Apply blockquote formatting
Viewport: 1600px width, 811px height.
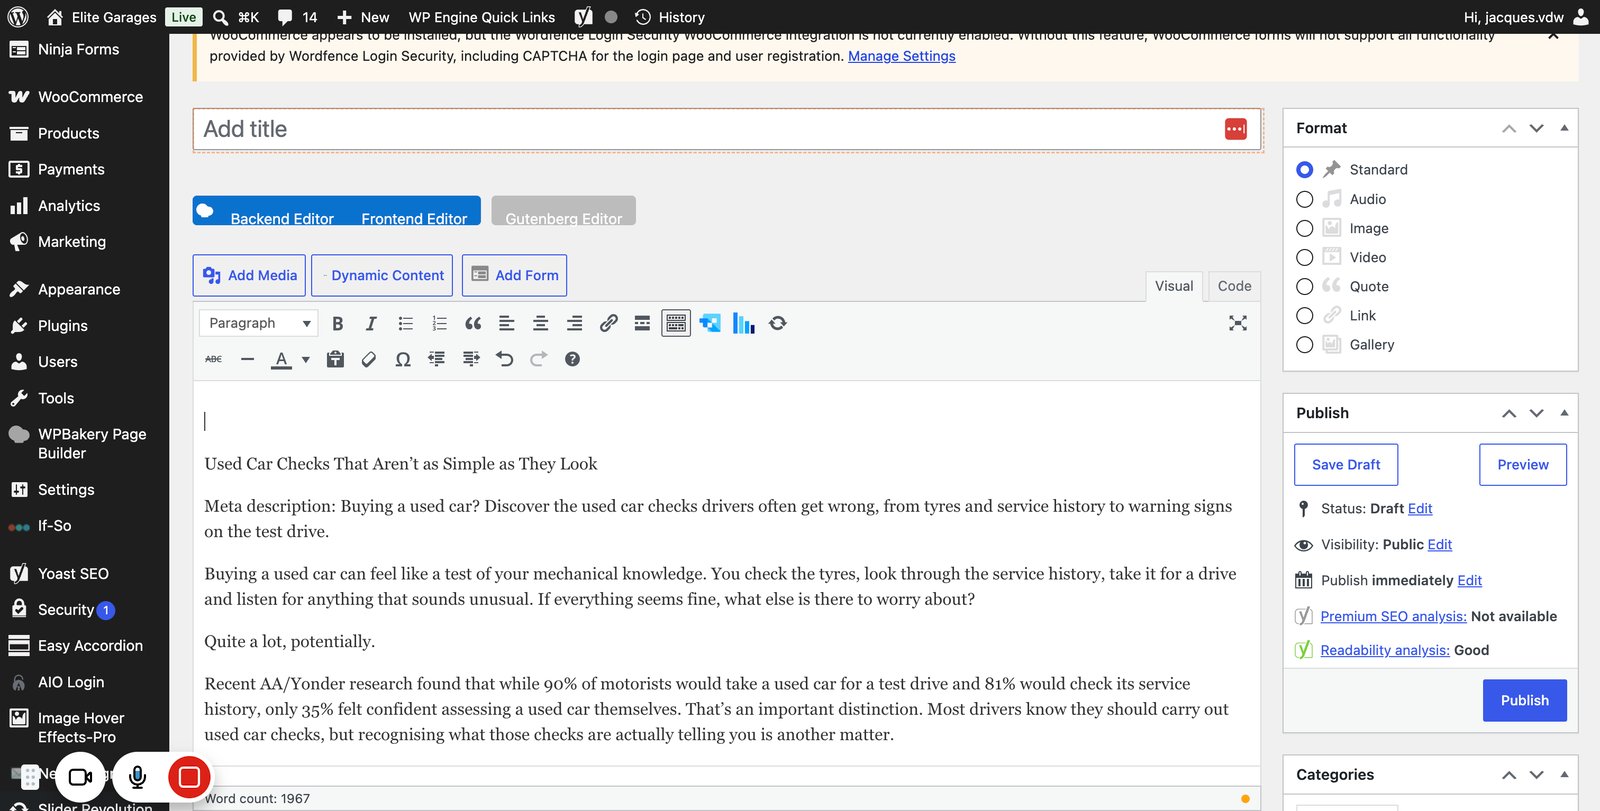pos(473,323)
